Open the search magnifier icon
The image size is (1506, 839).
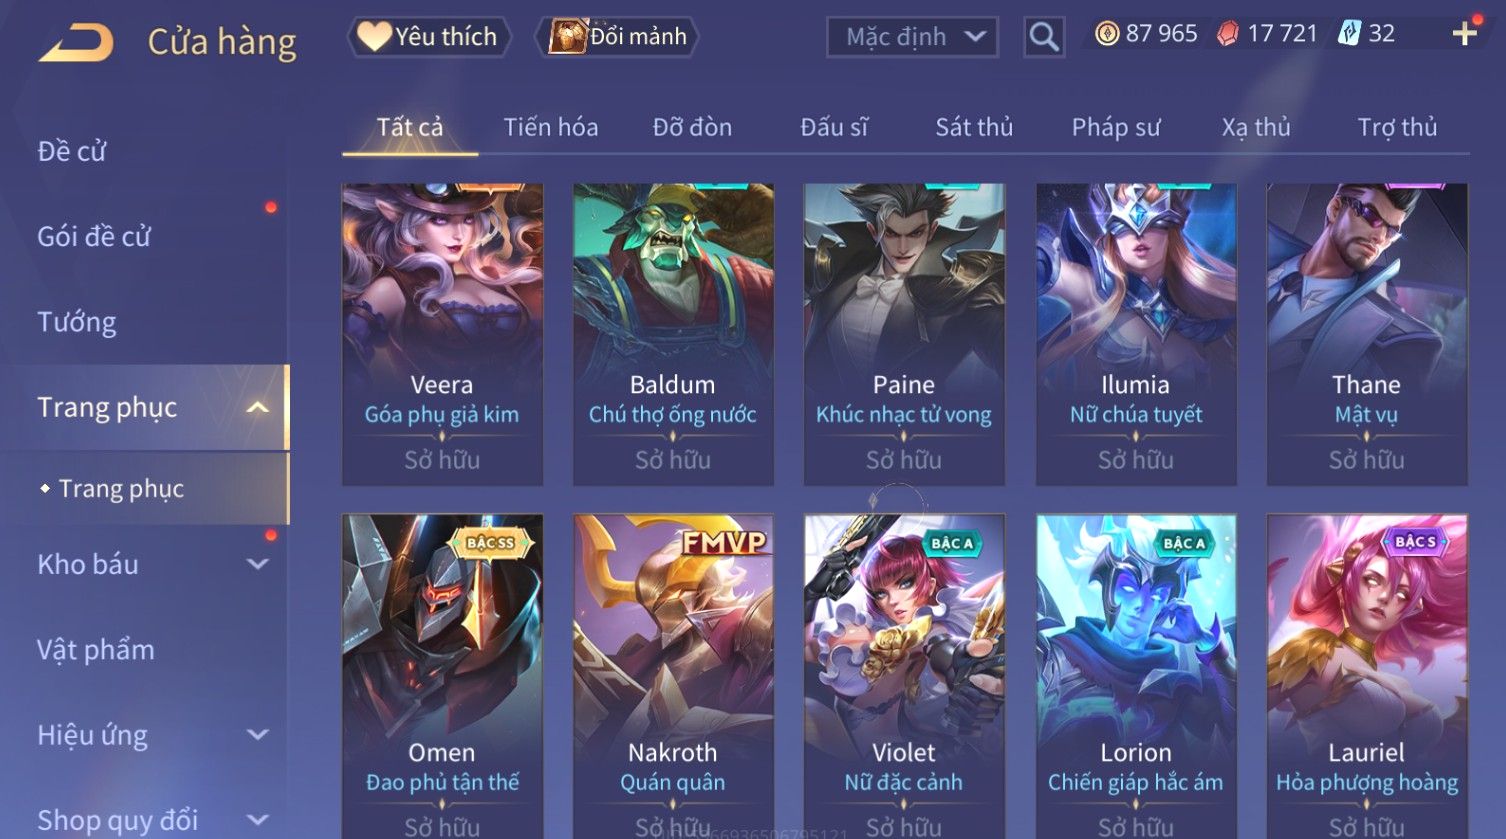tap(1044, 37)
